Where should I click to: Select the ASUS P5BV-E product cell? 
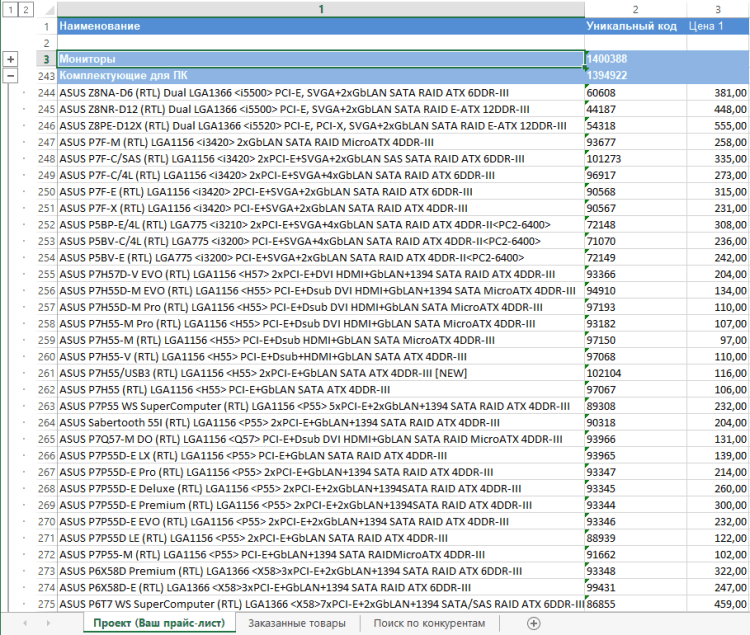click(x=321, y=258)
